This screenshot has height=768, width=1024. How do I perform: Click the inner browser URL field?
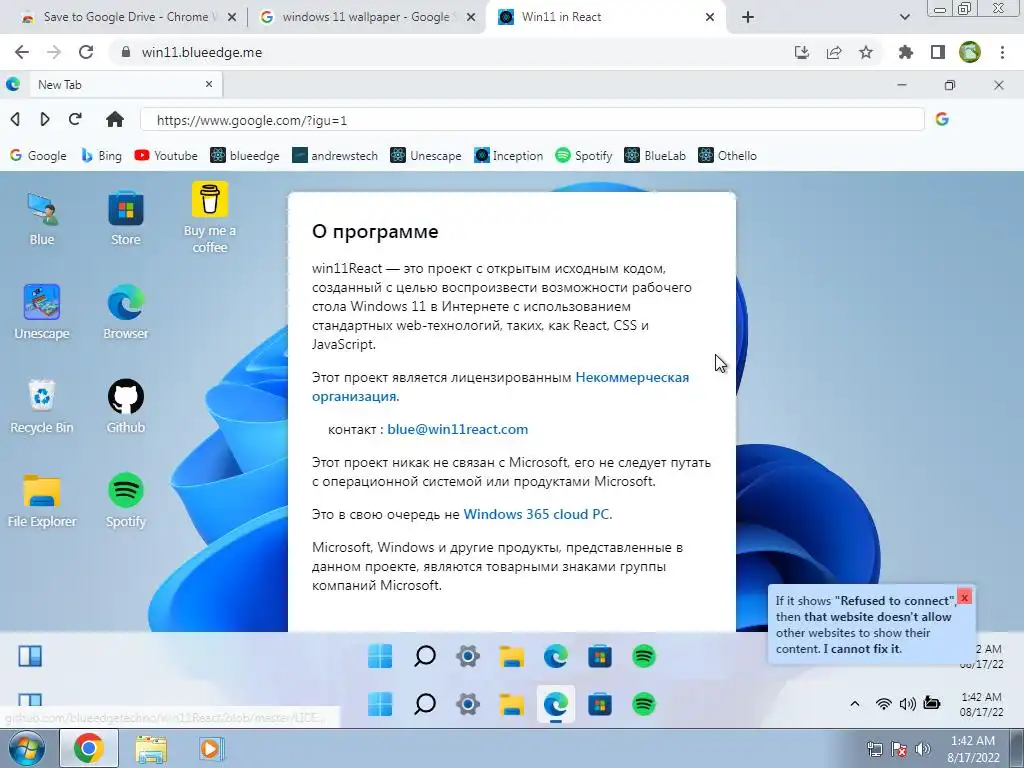[x=532, y=120]
